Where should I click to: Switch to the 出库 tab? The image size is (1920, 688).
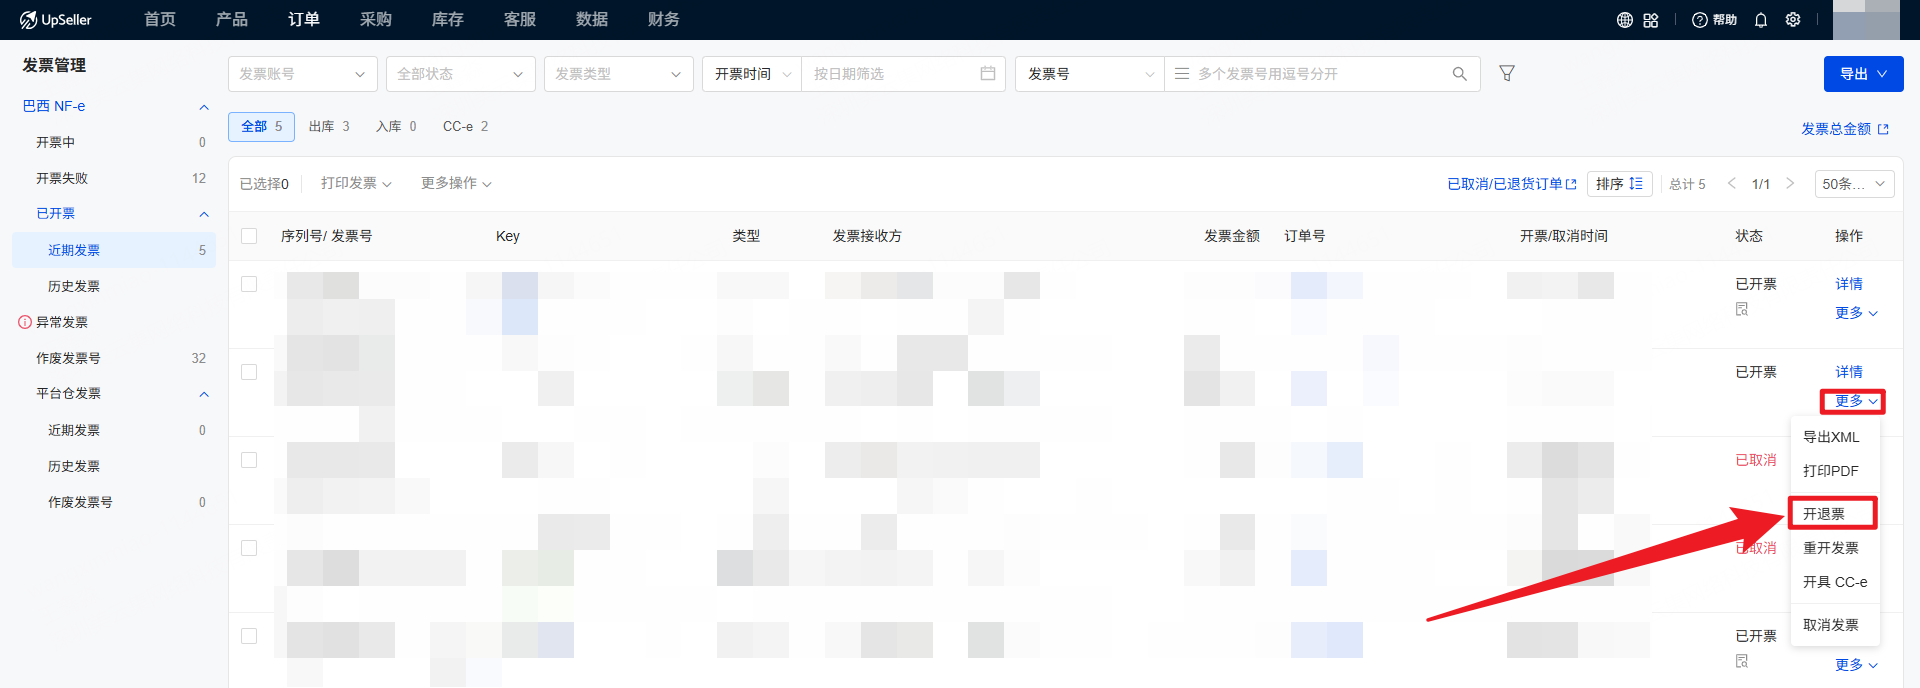[x=328, y=126]
